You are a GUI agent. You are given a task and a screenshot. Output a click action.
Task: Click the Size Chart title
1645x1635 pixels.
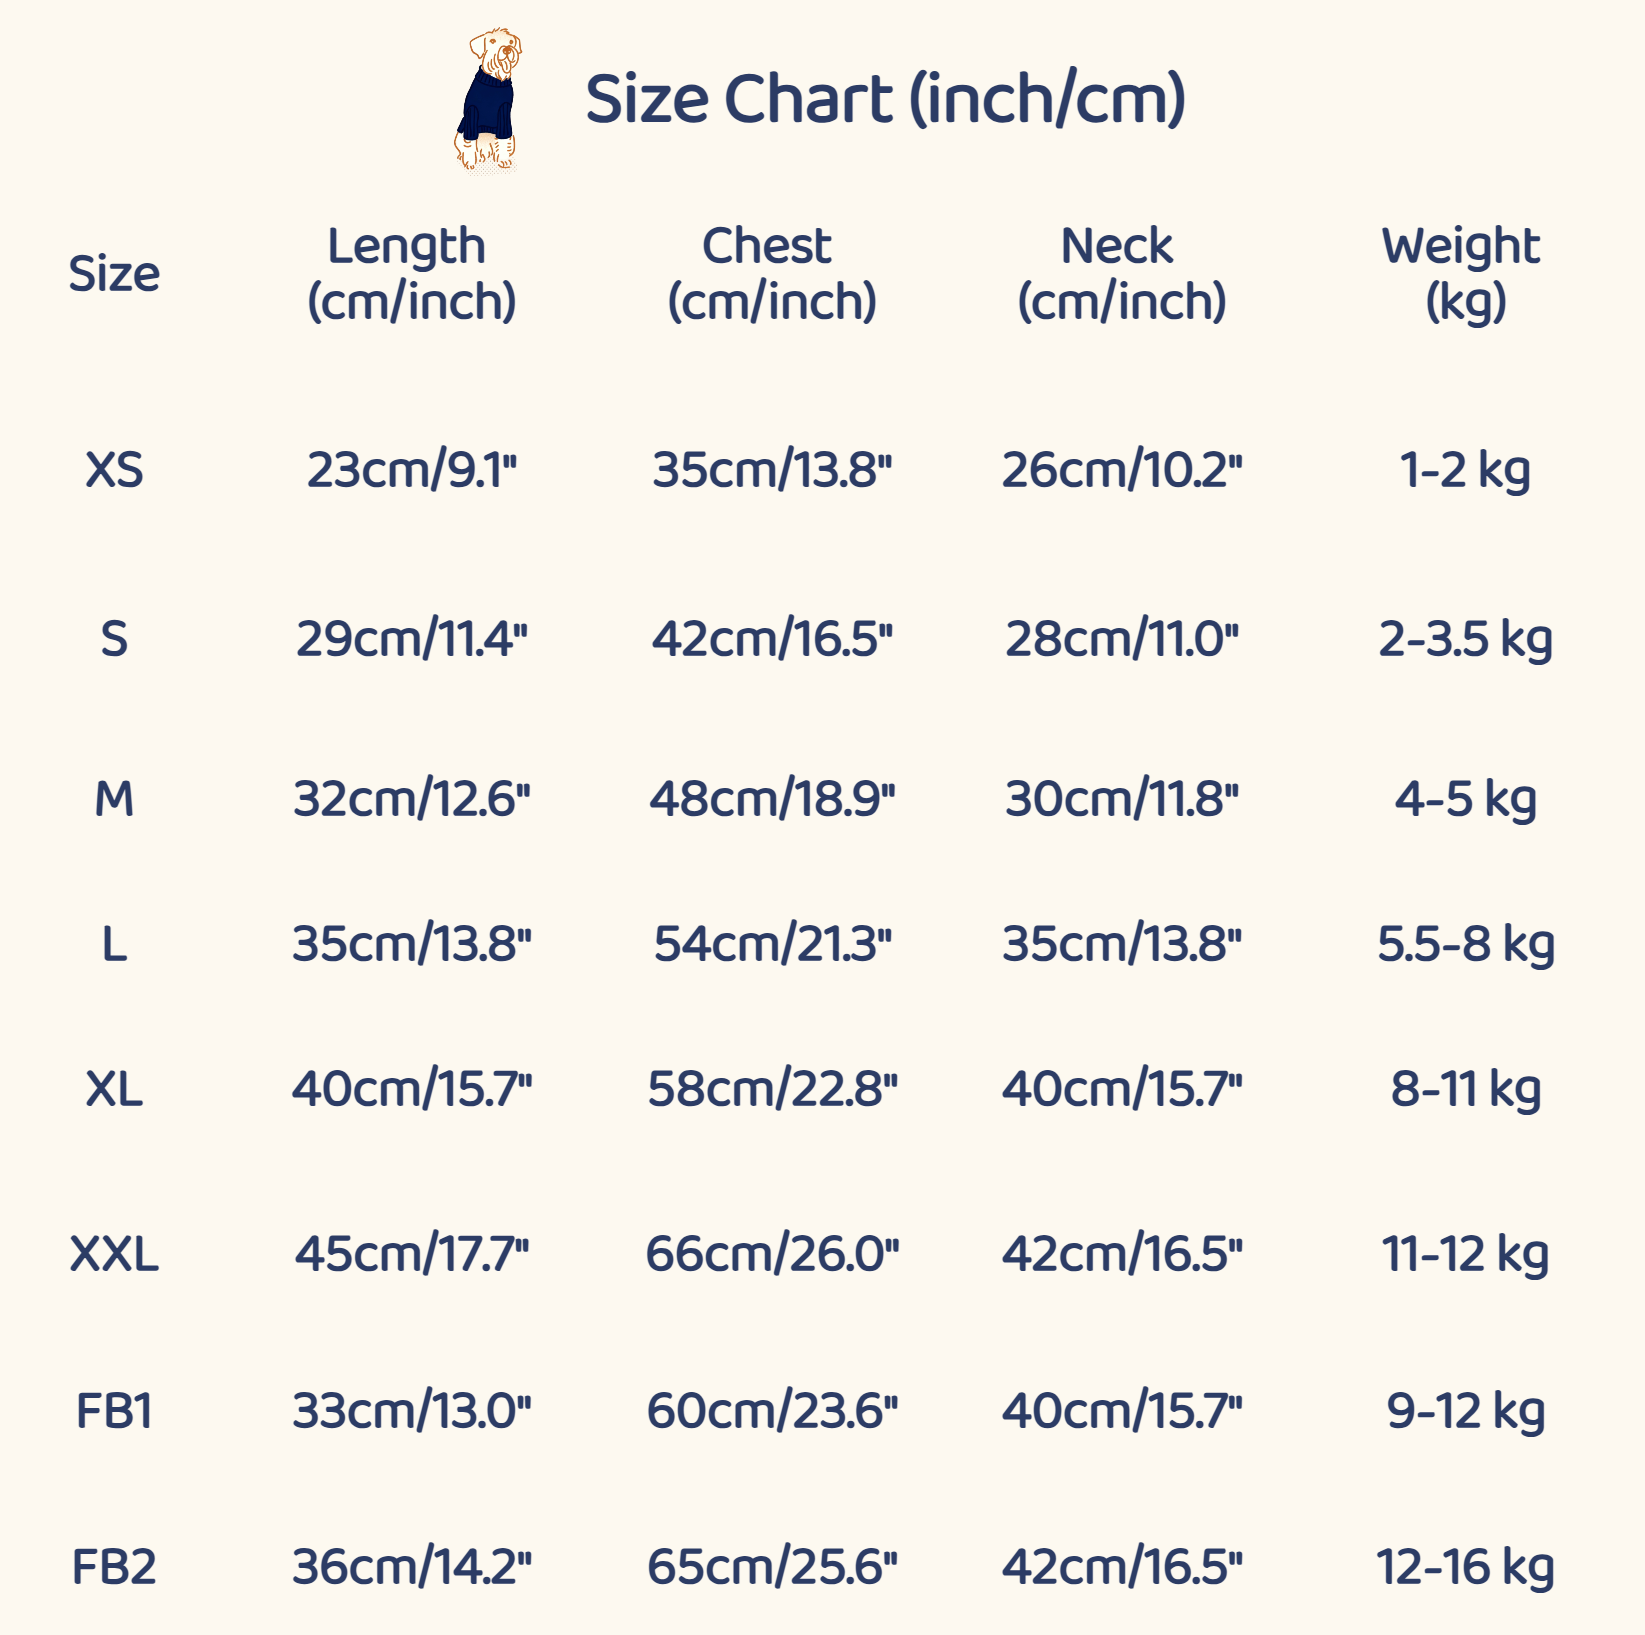885,99
